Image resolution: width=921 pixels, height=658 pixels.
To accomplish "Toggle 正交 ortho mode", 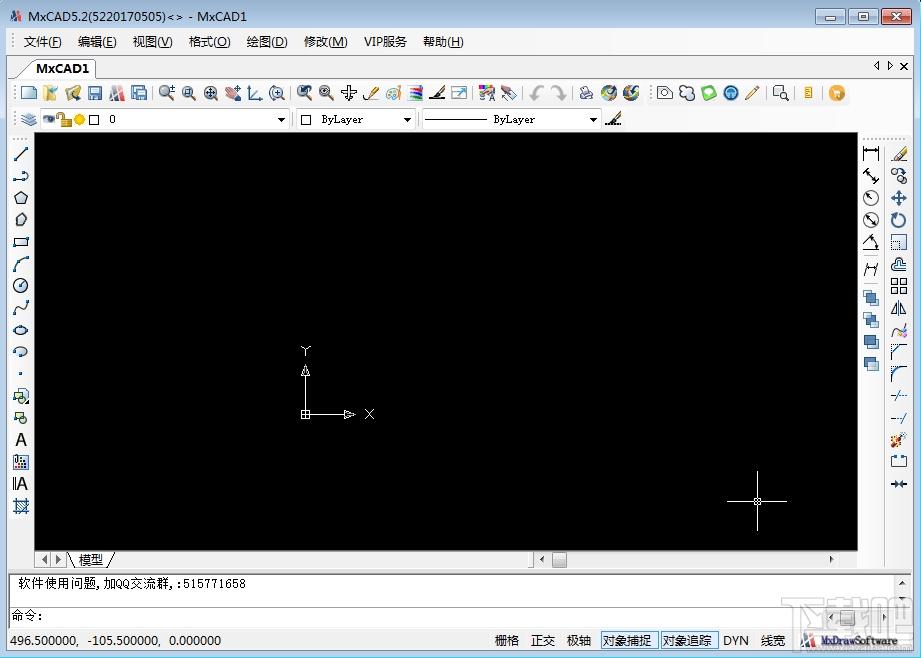I will pyautogui.click(x=543, y=640).
